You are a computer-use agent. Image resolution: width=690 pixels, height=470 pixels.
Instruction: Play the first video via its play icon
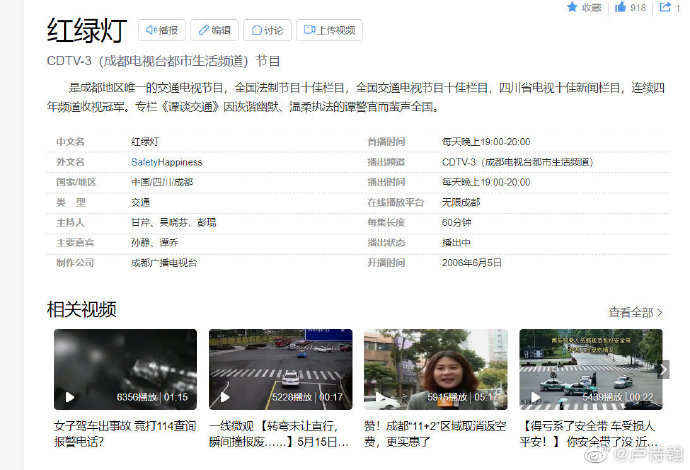point(69,397)
